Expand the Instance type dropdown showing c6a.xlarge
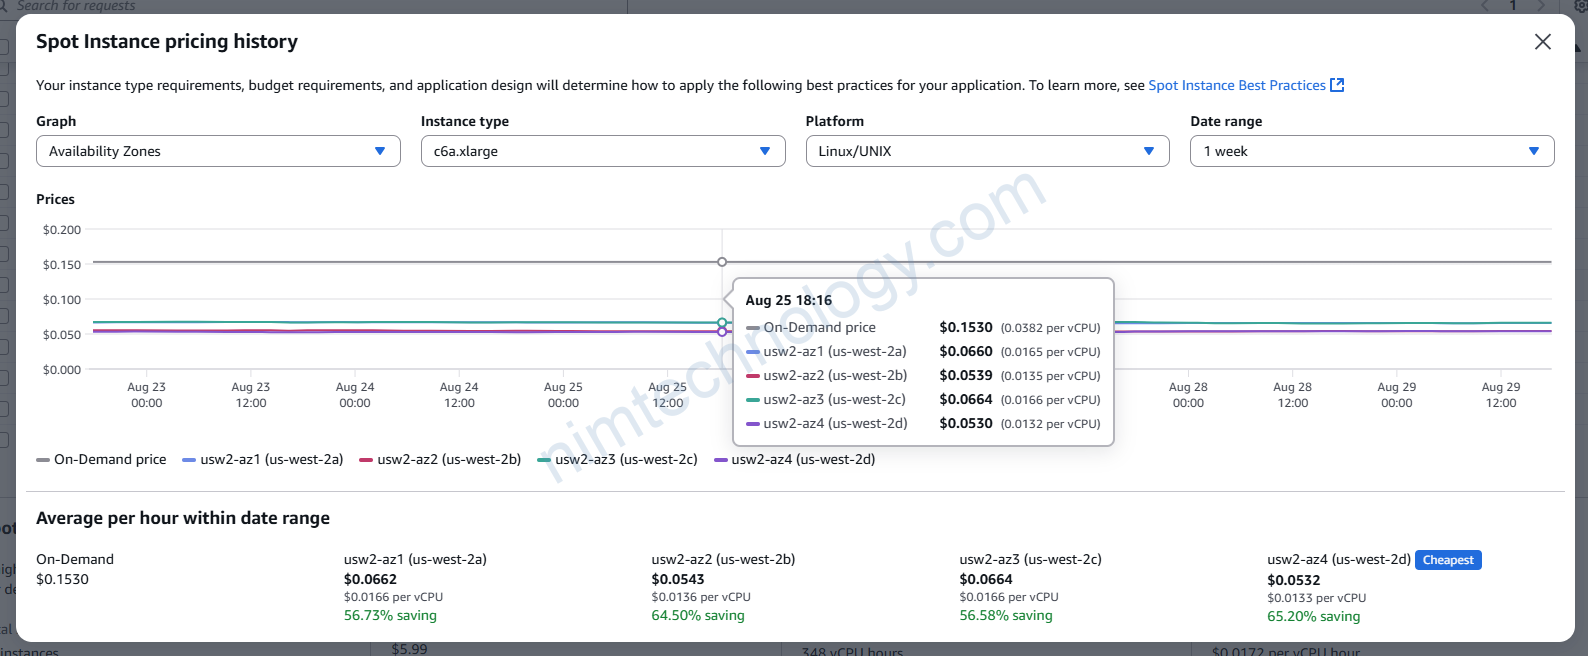Image resolution: width=1588 pixels, height=656 pixels. click(x=602, y=151)
